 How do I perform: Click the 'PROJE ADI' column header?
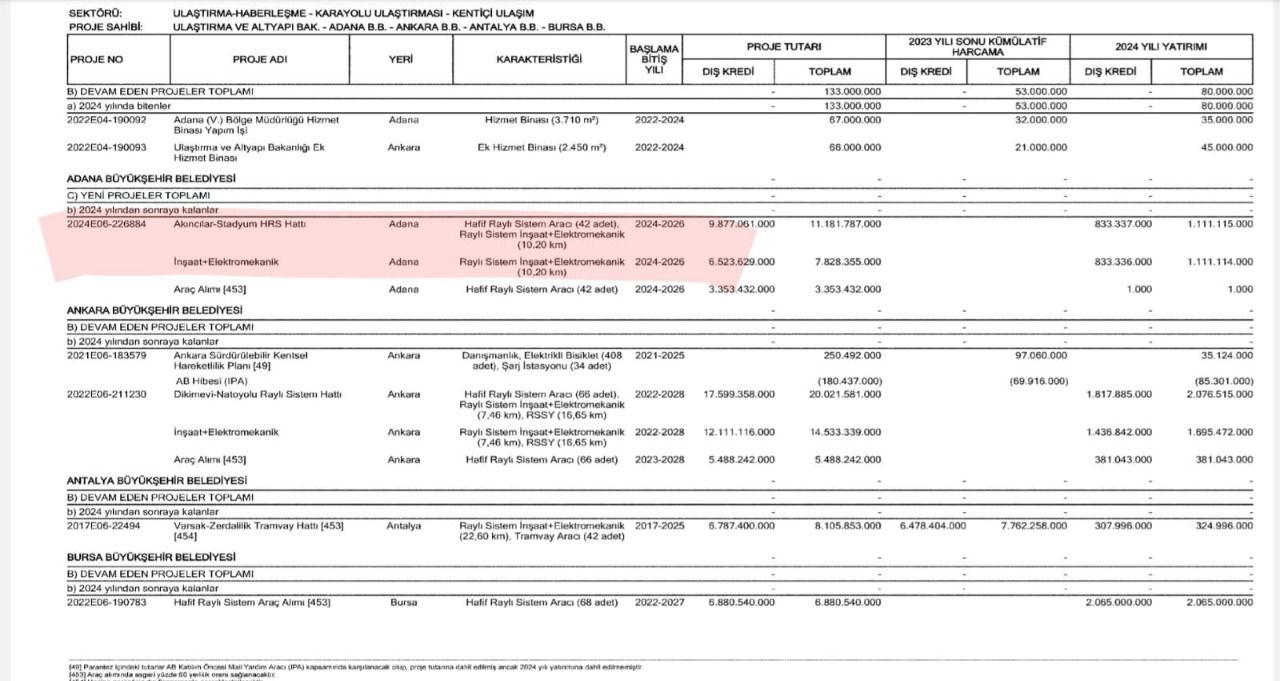pos(260,59)
